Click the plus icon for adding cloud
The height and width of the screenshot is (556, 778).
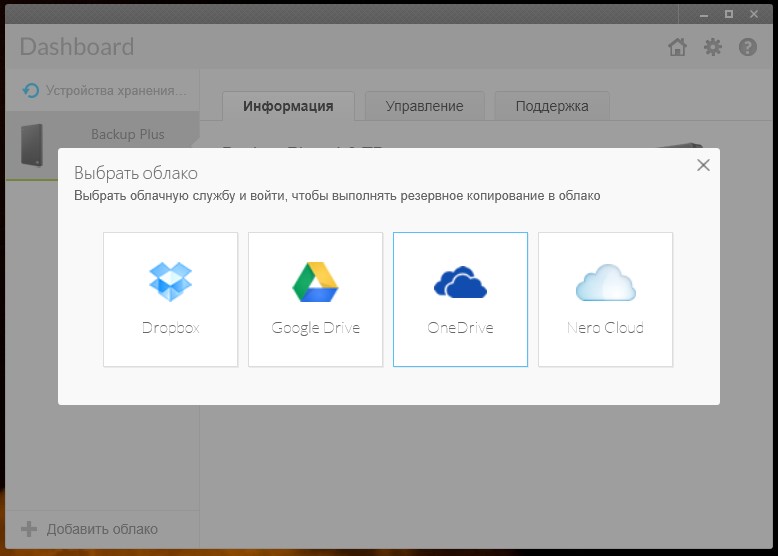pos(29,529)
